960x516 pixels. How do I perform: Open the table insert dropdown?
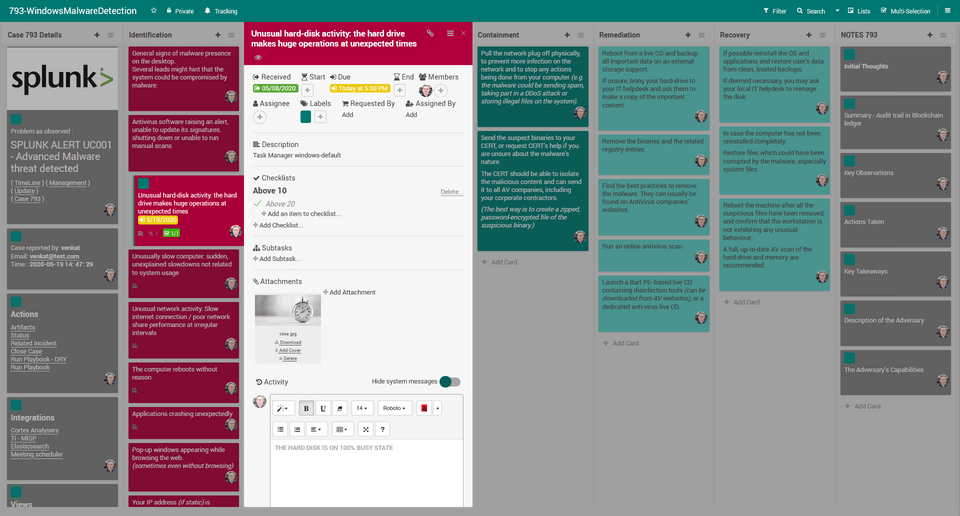pos(343,429)
